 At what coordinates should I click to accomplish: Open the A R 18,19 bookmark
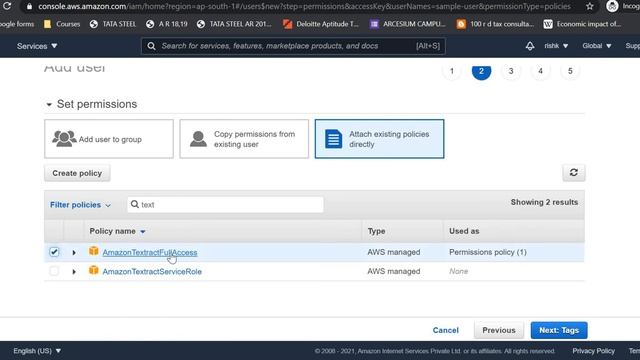tap(167, 24)
